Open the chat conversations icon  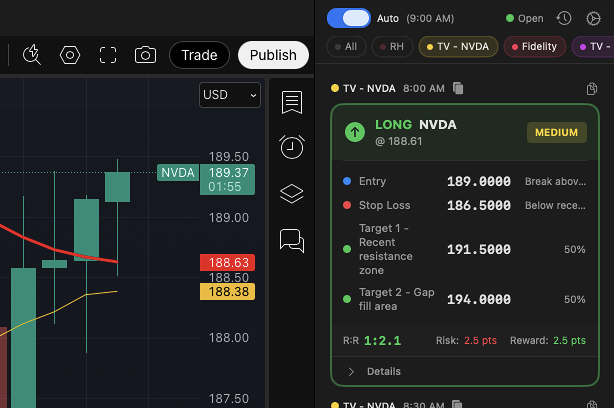tap(292, 240)
